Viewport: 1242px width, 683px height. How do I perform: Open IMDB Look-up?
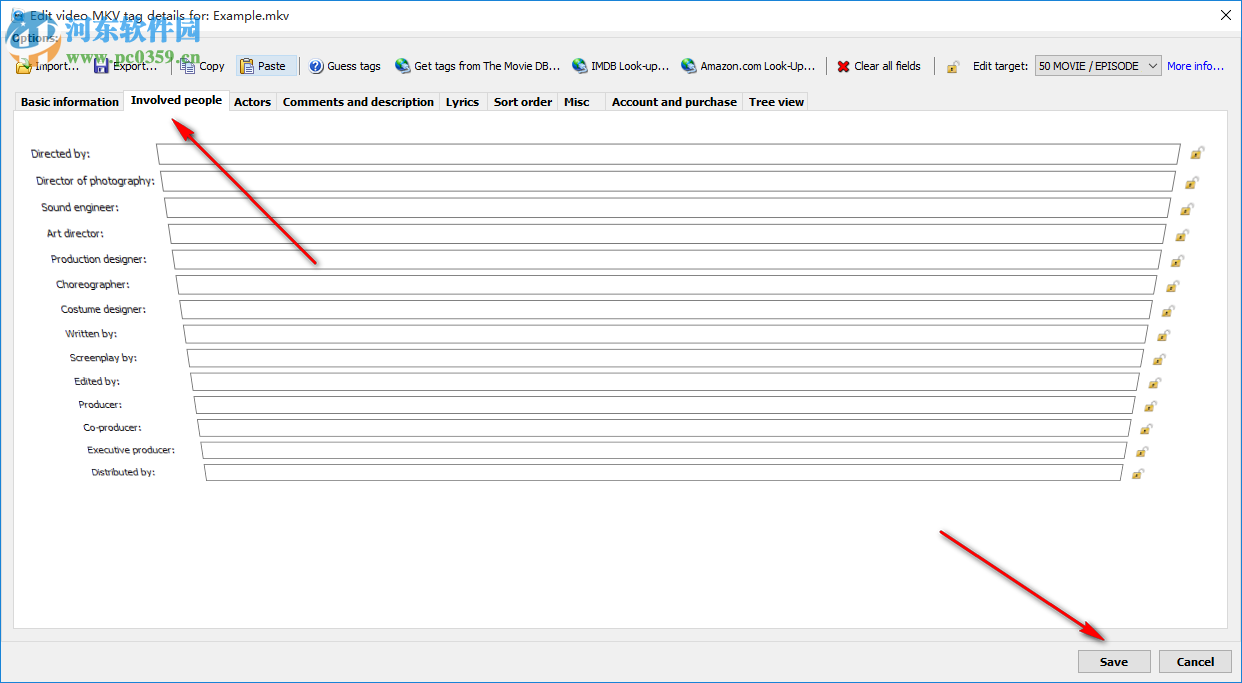click(621, 66)
